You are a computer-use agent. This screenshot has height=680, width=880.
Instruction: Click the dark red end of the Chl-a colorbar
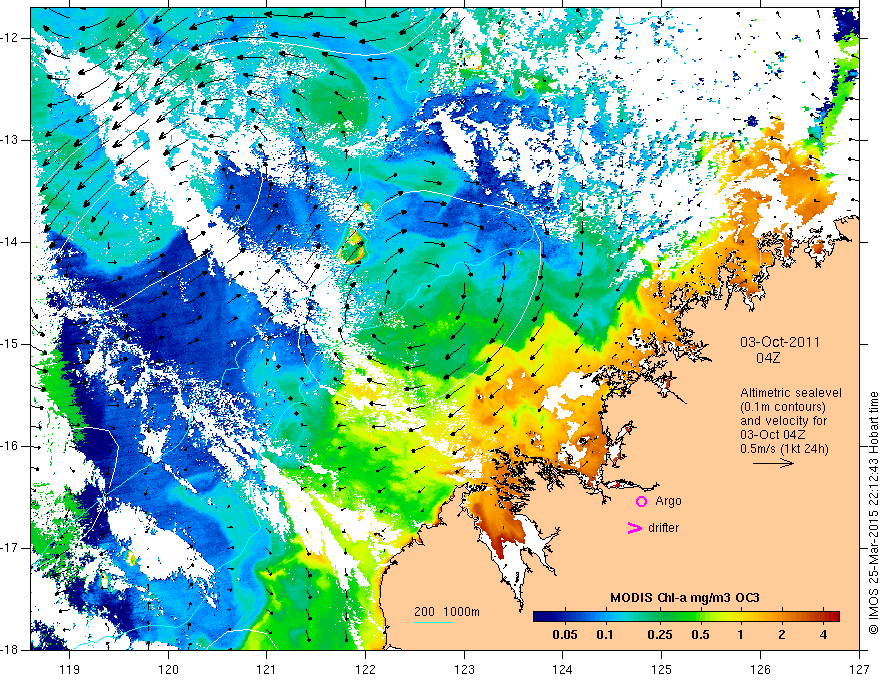[x=833, y=617]
